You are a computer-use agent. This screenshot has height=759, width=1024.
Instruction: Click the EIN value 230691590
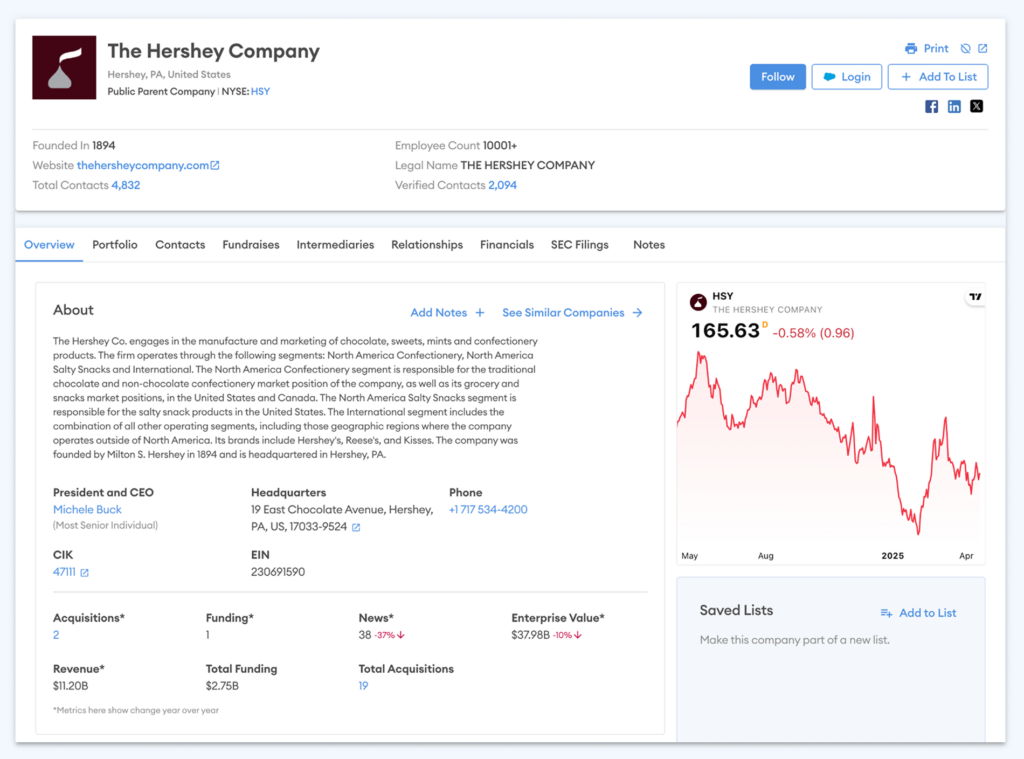[x=278, y=572]
